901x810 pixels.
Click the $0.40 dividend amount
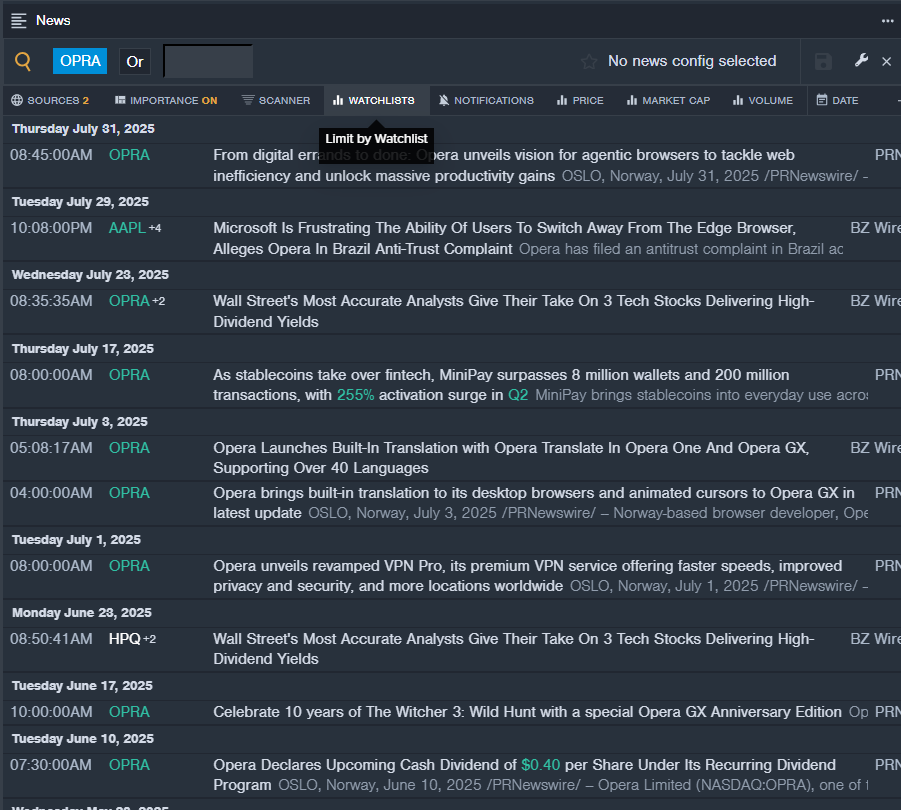(540, 765)
